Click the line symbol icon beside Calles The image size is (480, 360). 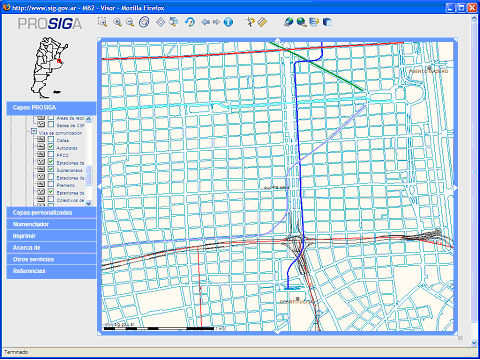pos(41,139)
